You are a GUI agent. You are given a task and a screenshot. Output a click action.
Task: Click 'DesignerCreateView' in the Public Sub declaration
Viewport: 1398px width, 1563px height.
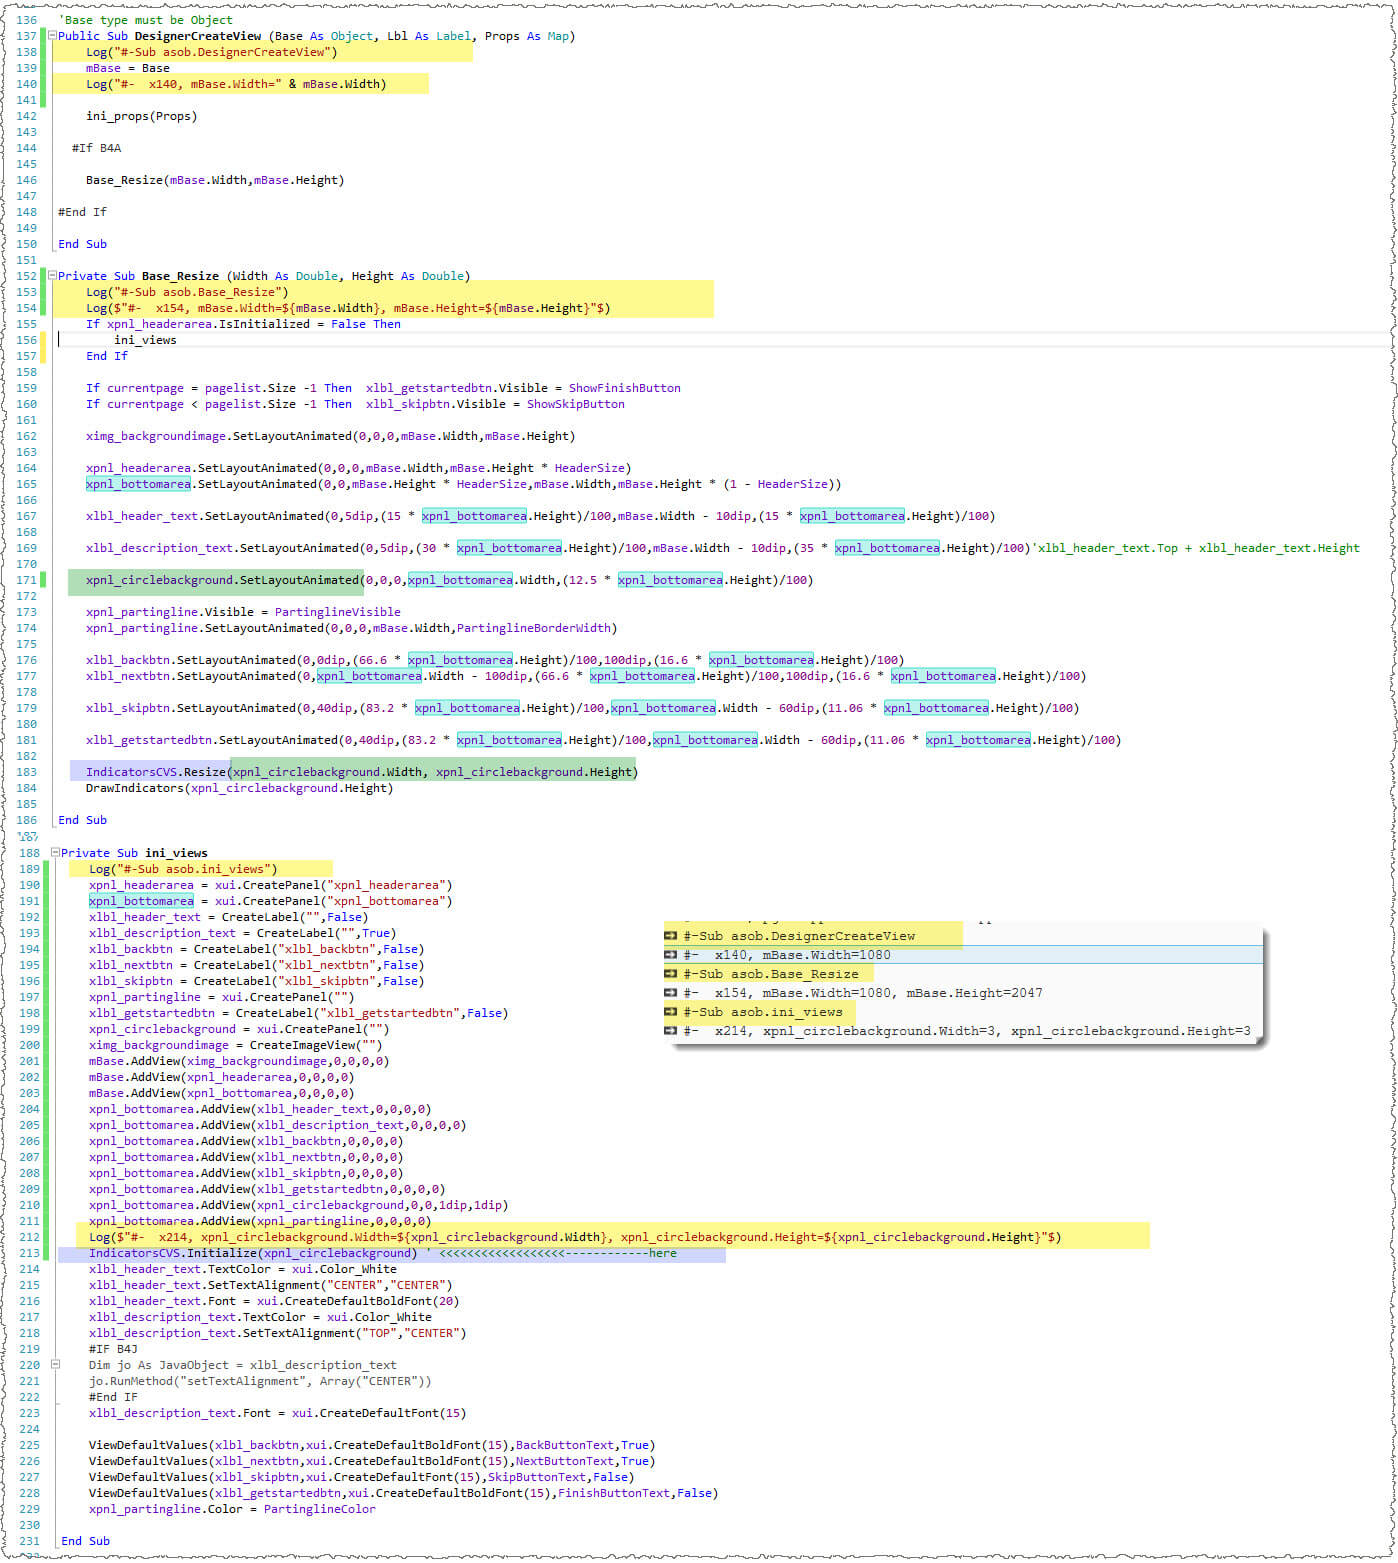(x=198, y=36)
